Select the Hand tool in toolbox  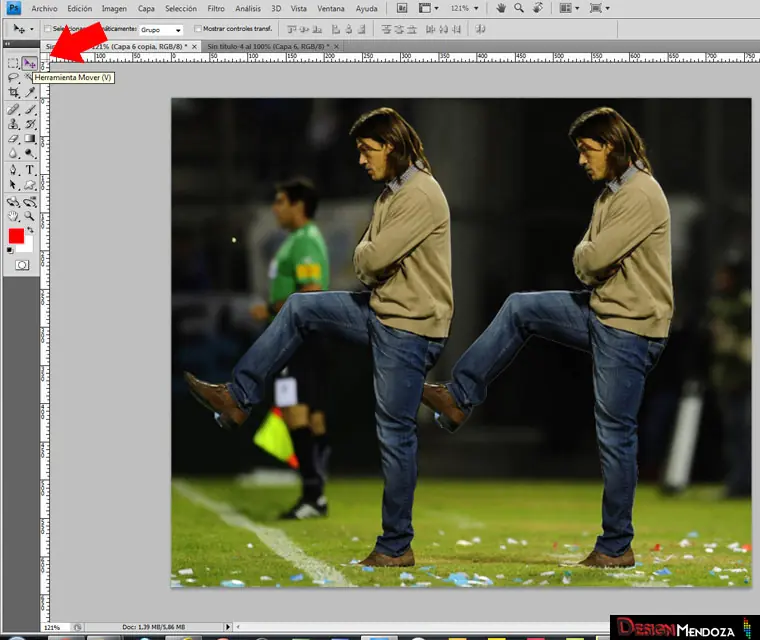tap(13, 216)
